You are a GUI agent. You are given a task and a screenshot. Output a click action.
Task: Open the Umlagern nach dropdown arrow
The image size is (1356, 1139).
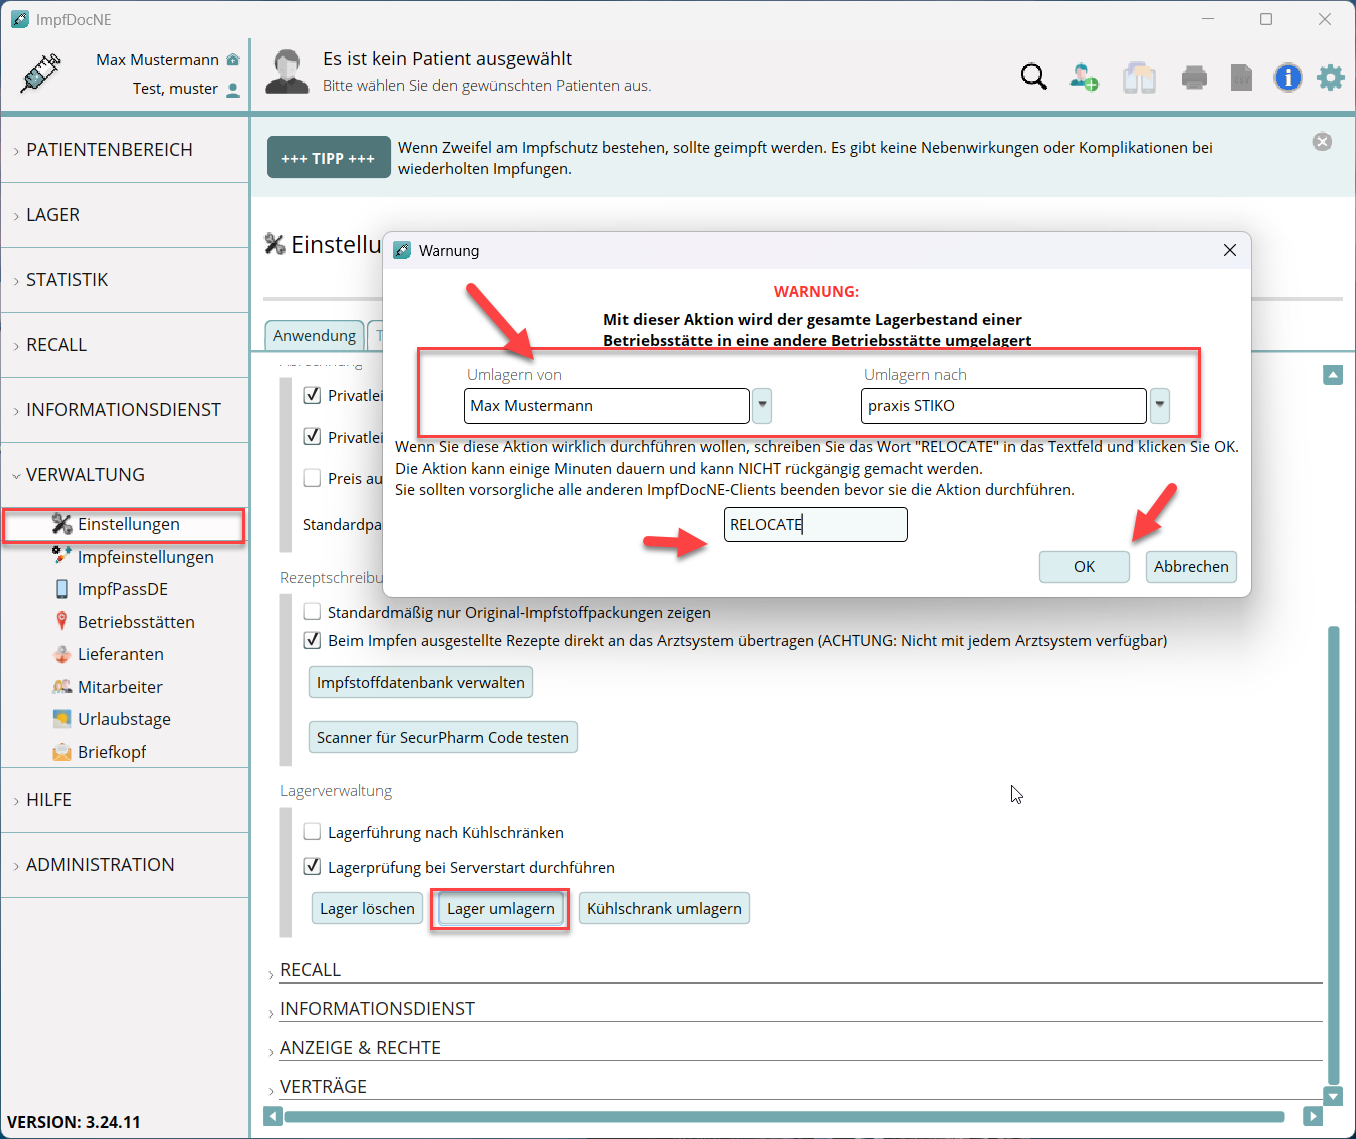[x=1160, y=406]
